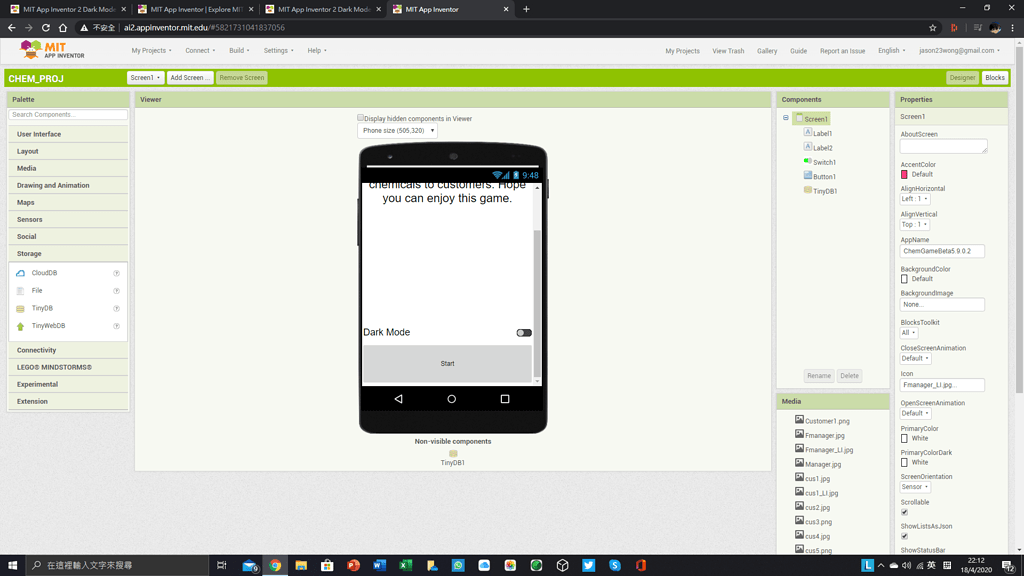Toggle the Dark Mode switch in phone preview
The height and width of the screenshot is (576, 1024).
[522, 332]
